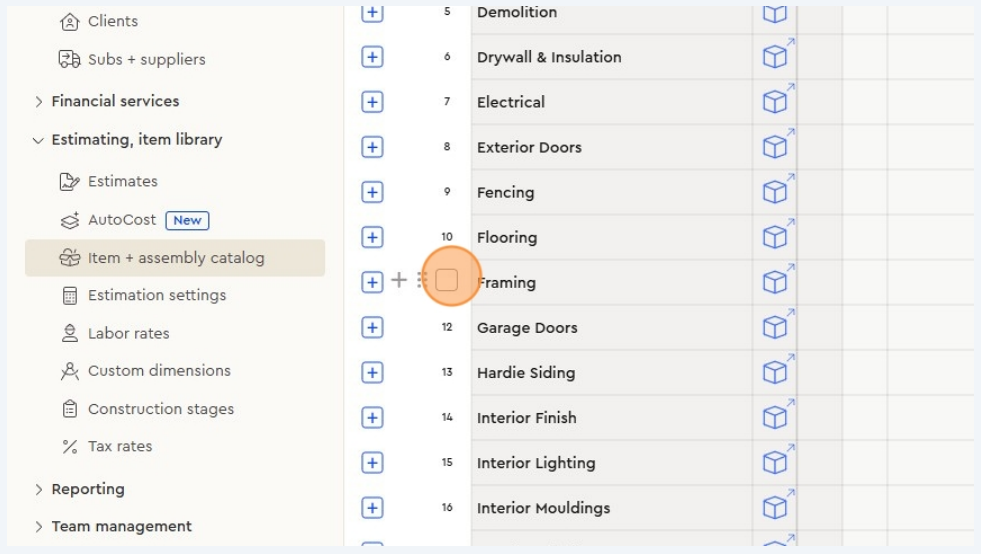Expand the Interior Finish row
The image size is (981, 554).
pos(372,417)
